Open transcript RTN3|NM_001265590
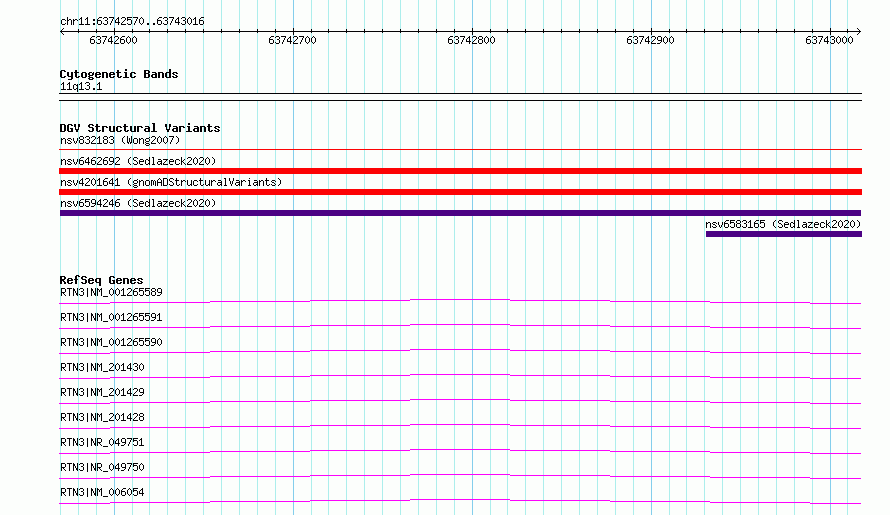 111,342
